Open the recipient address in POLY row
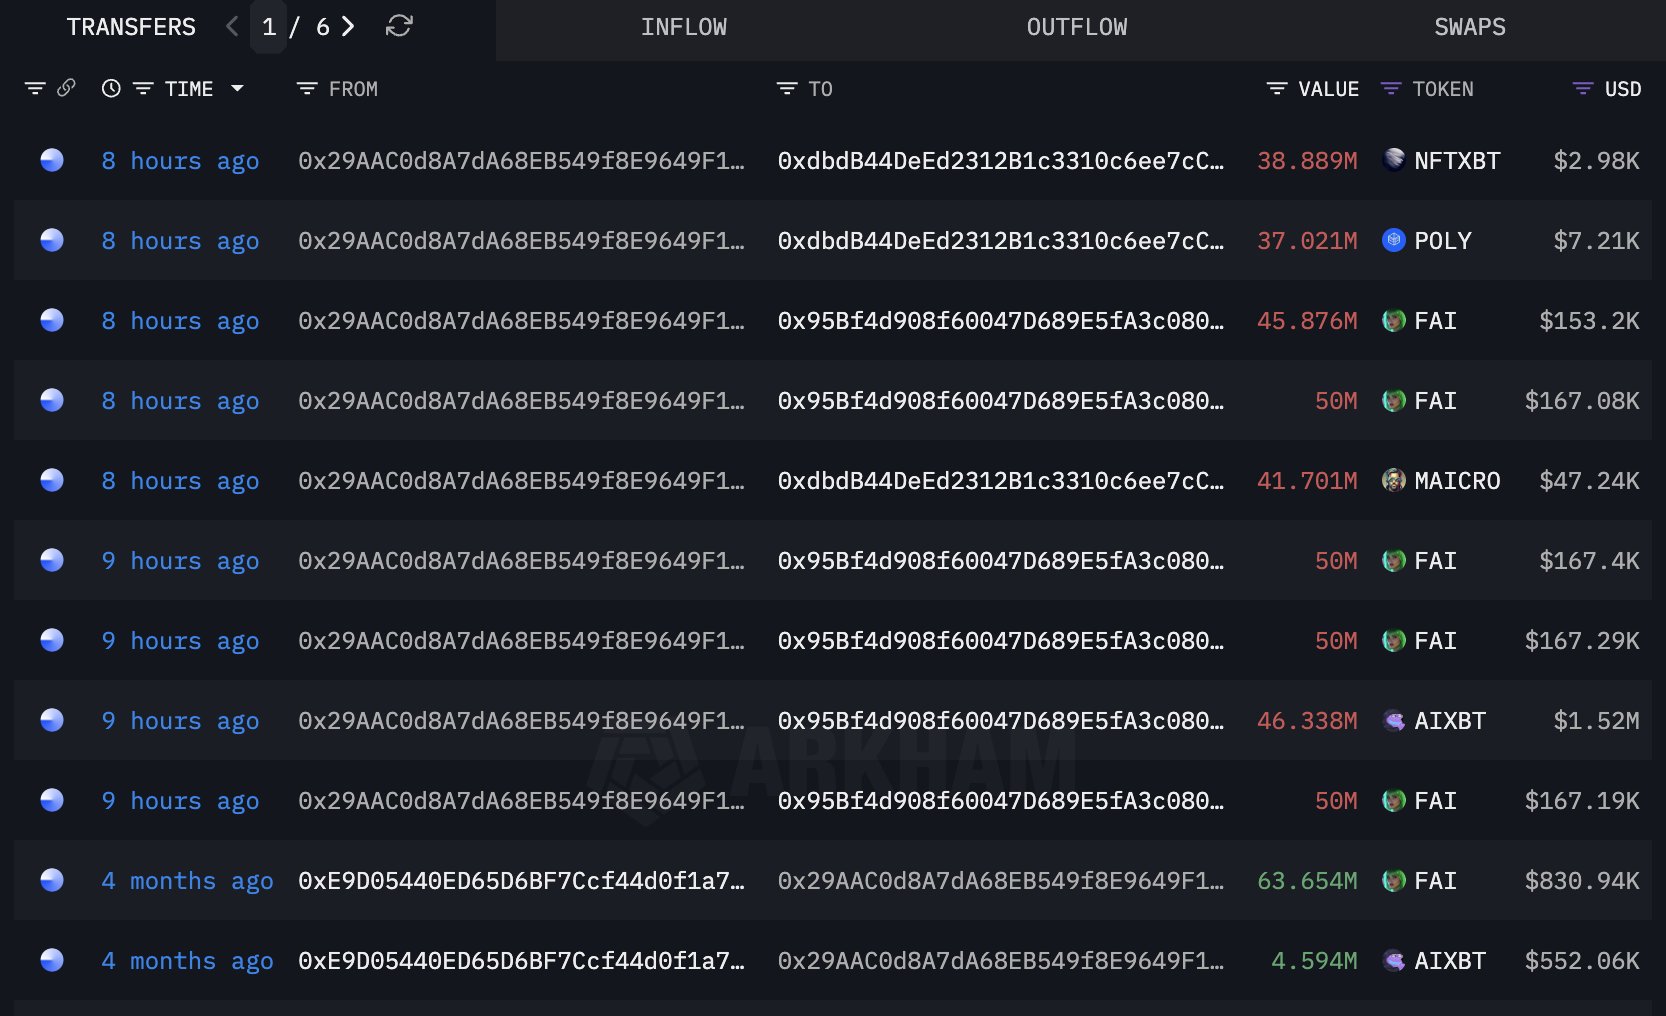Image resolution: width=1666 pixels, height=1016 pixels. pyautogui.click(x=1001, y=241)
